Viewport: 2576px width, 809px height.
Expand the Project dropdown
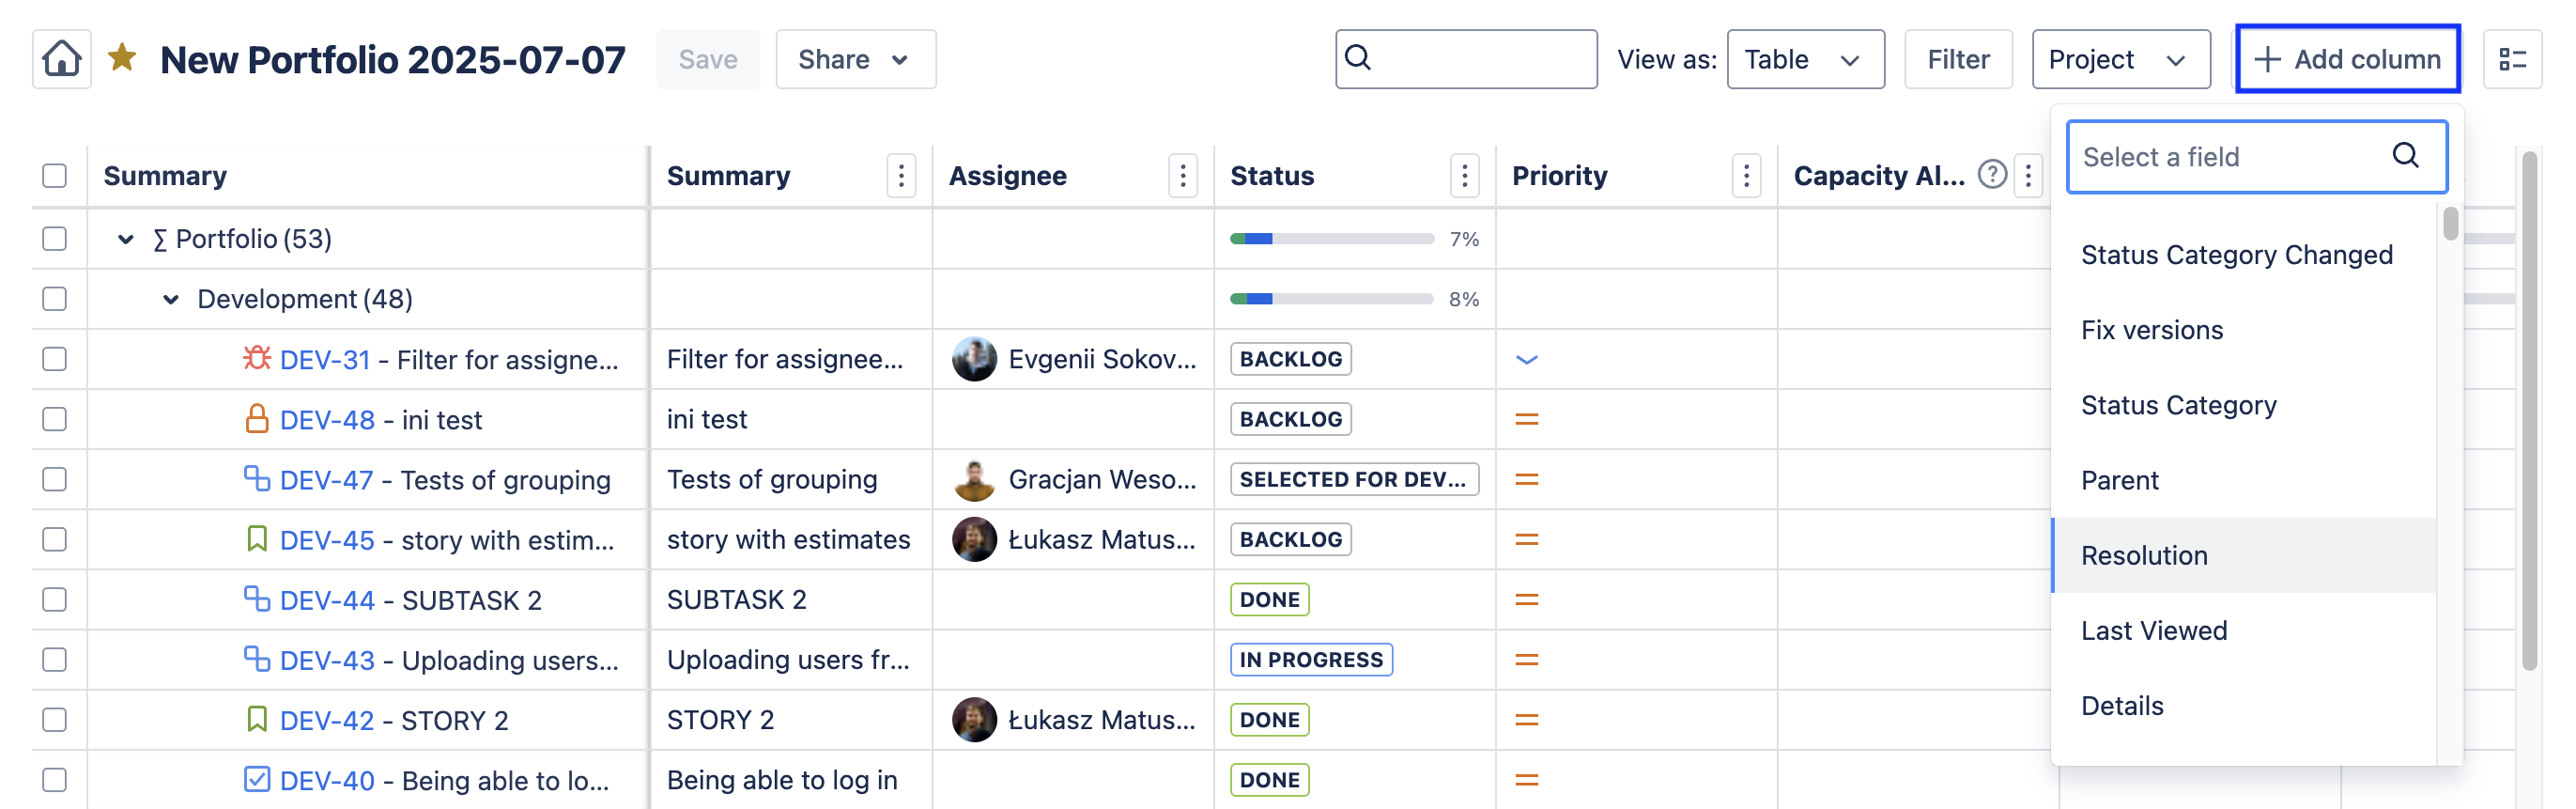pos(2120,59)
